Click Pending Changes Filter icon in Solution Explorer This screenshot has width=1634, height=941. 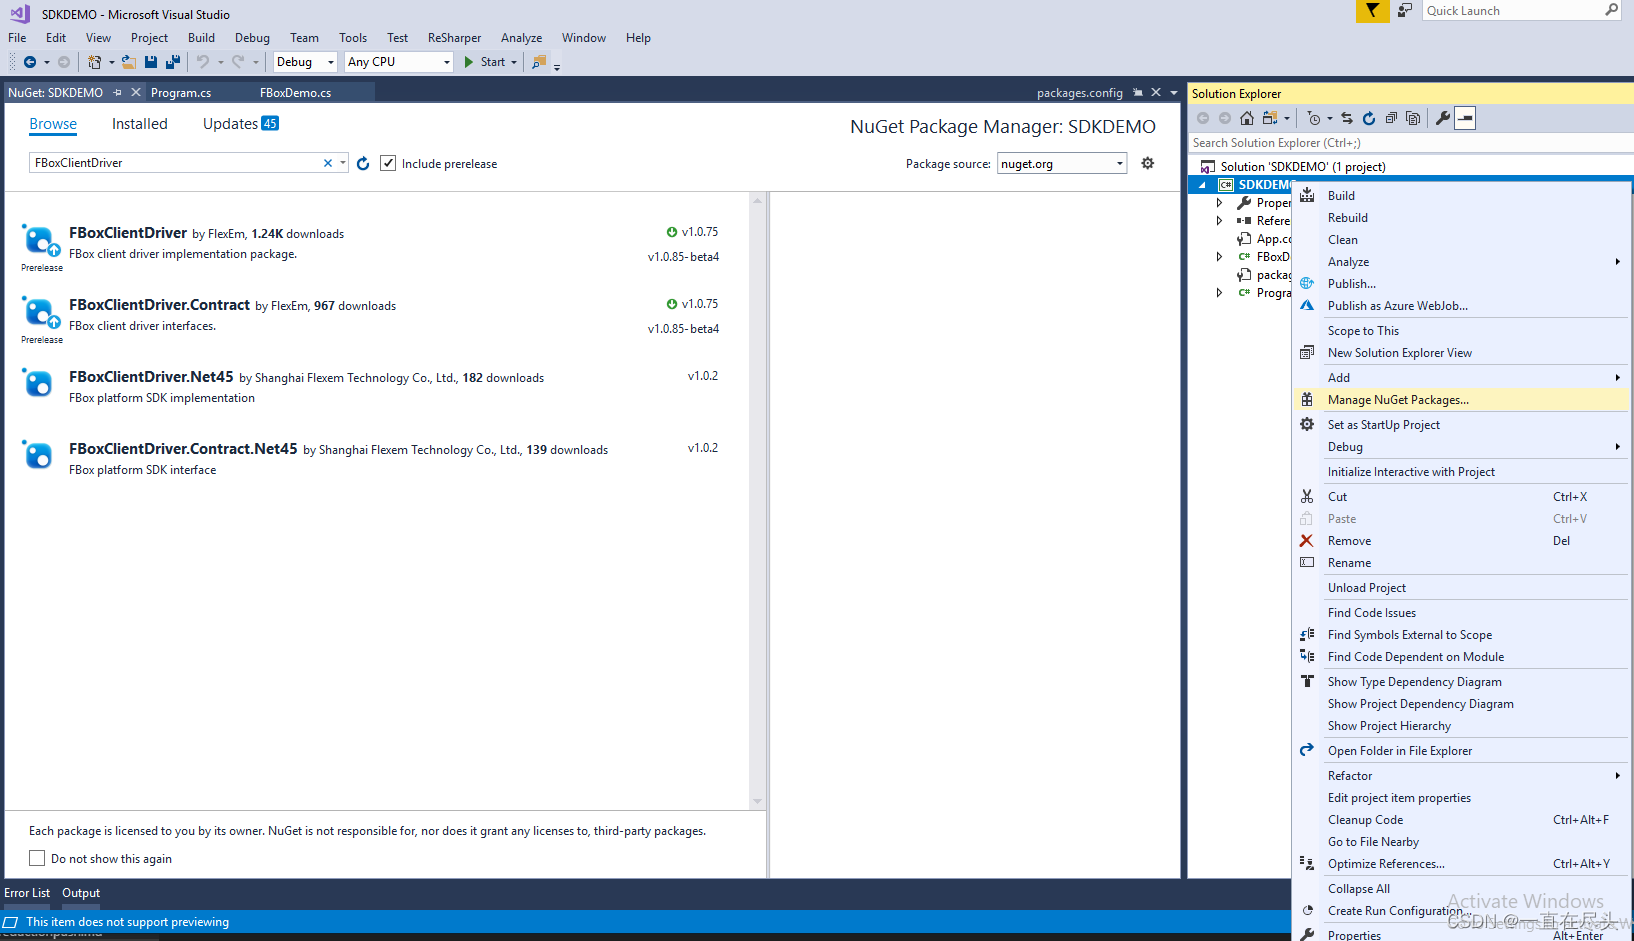pos(1314,118)
